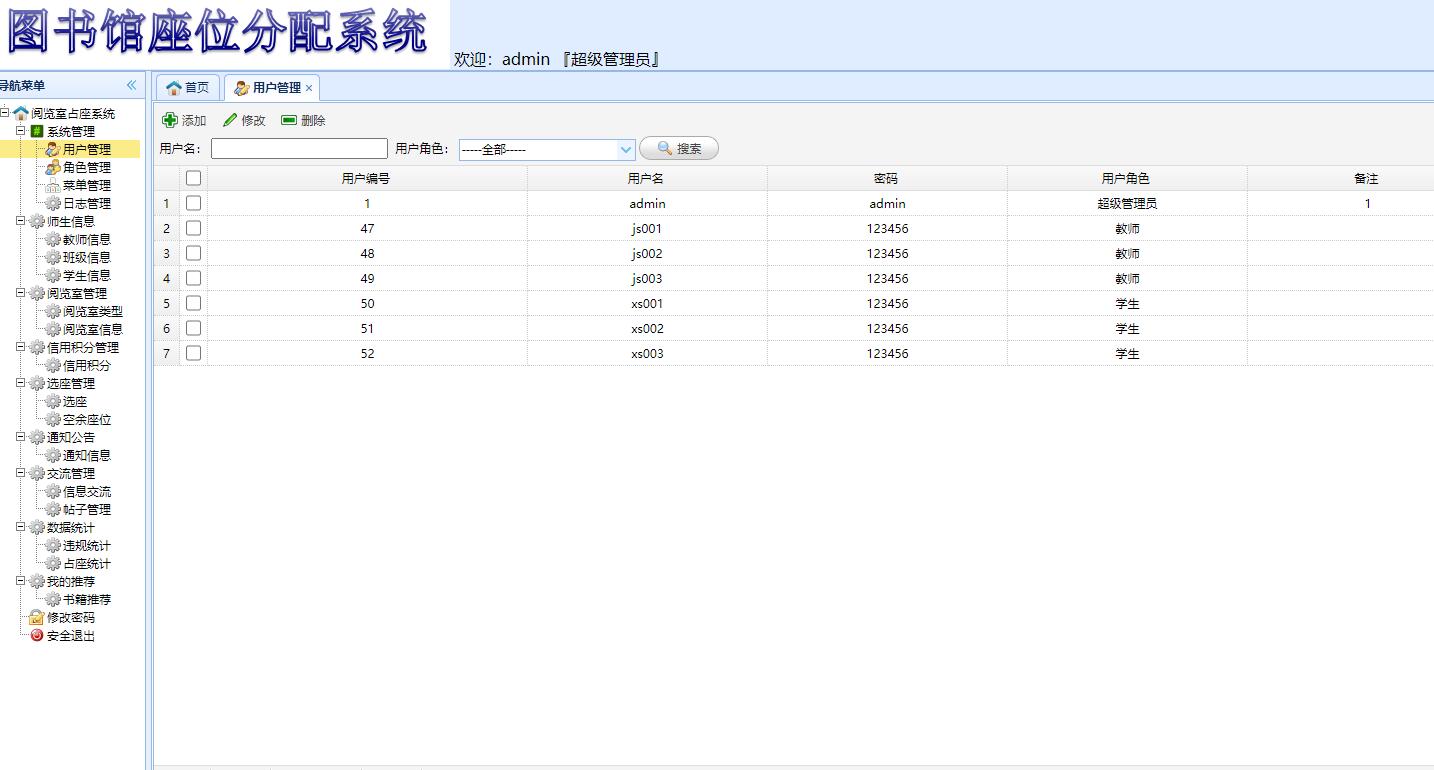Select 用户管理 in the navigation tree

pos(86,148)
